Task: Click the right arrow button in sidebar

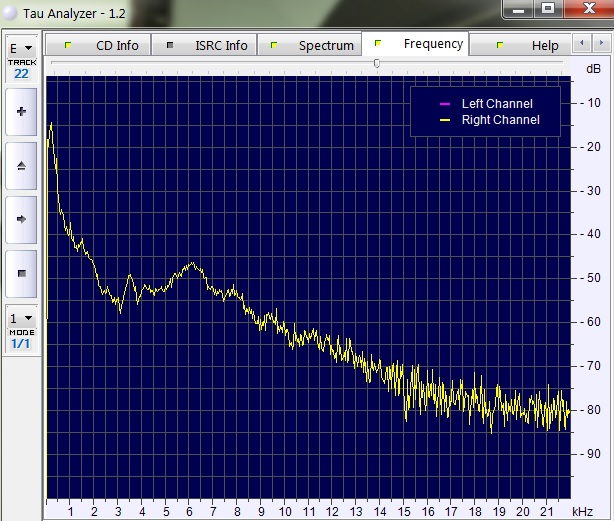Action: point(21,219)
